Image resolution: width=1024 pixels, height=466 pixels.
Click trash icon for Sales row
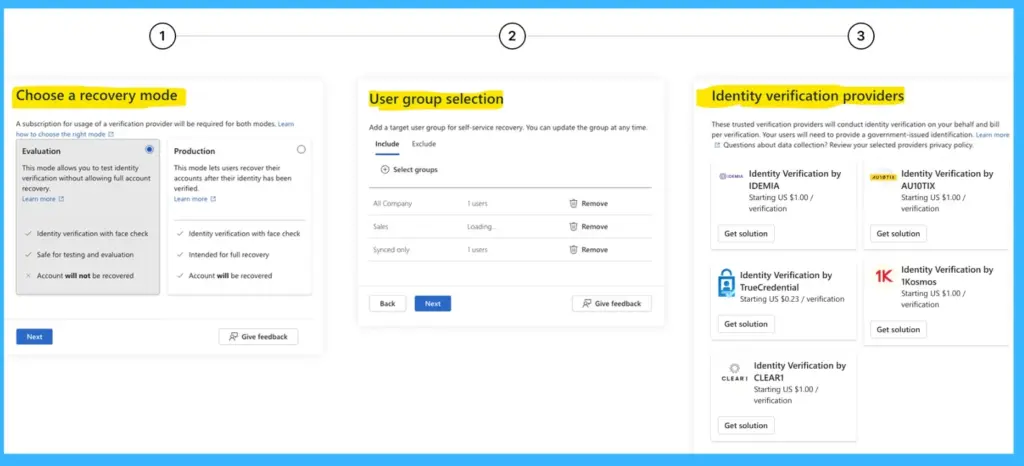573,226
